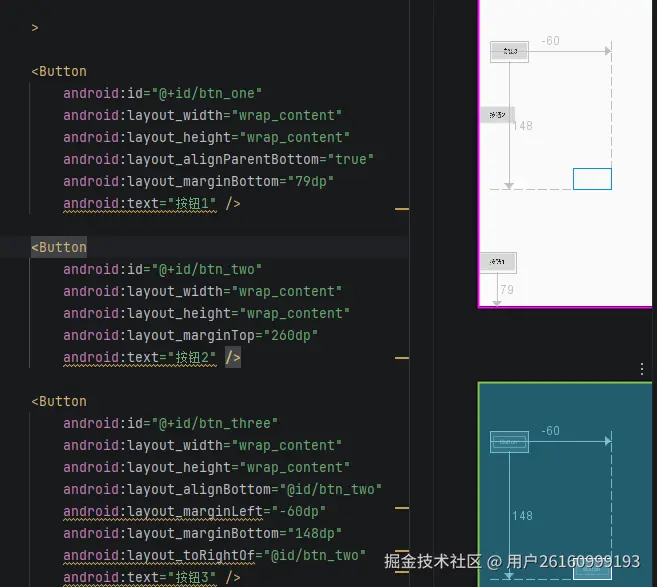Click the 148 margin label in blueprint view
The image size is (657, 587).
click(522, 516)
